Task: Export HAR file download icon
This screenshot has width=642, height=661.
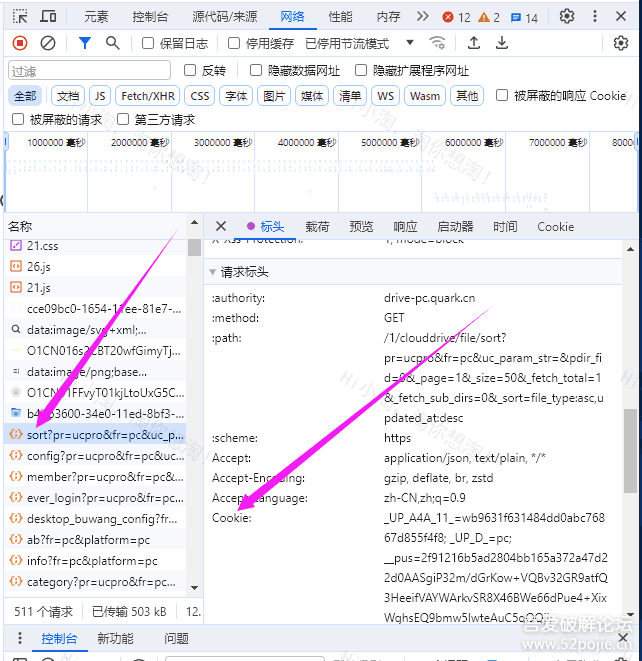Action: [502, 43]
